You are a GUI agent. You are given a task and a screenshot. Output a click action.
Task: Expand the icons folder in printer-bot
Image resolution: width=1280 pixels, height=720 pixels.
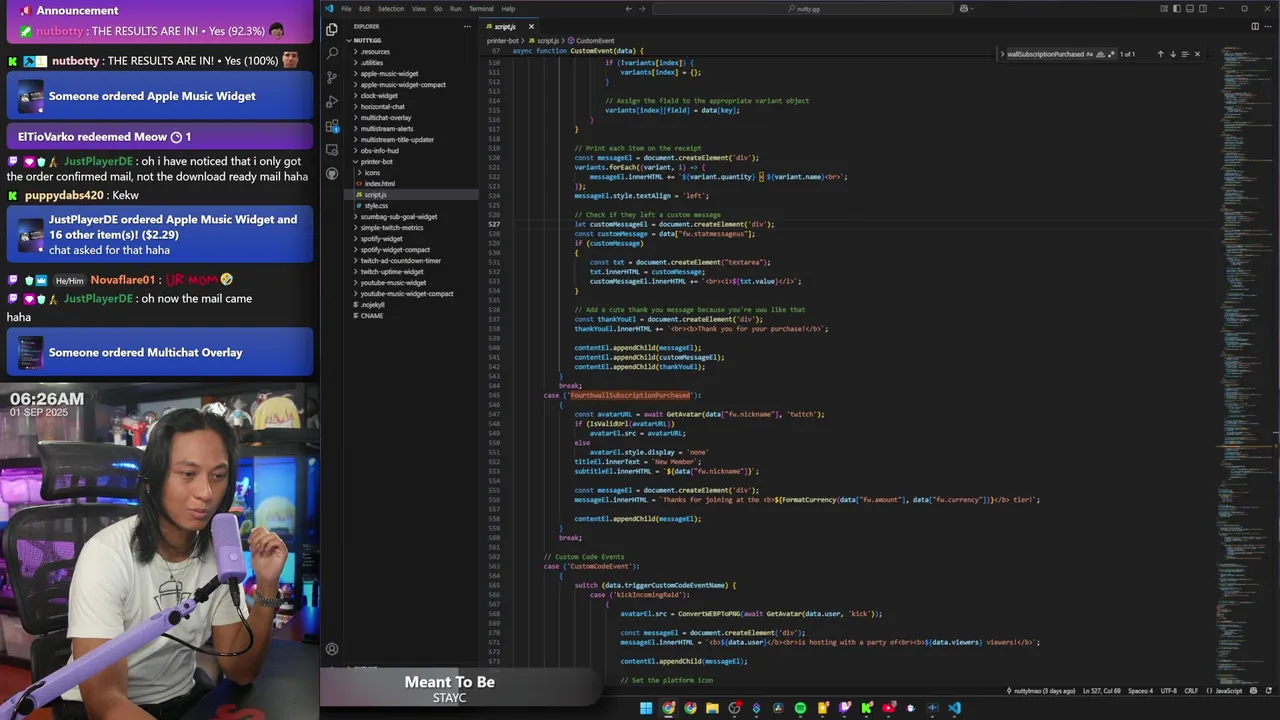pos(372,173)
